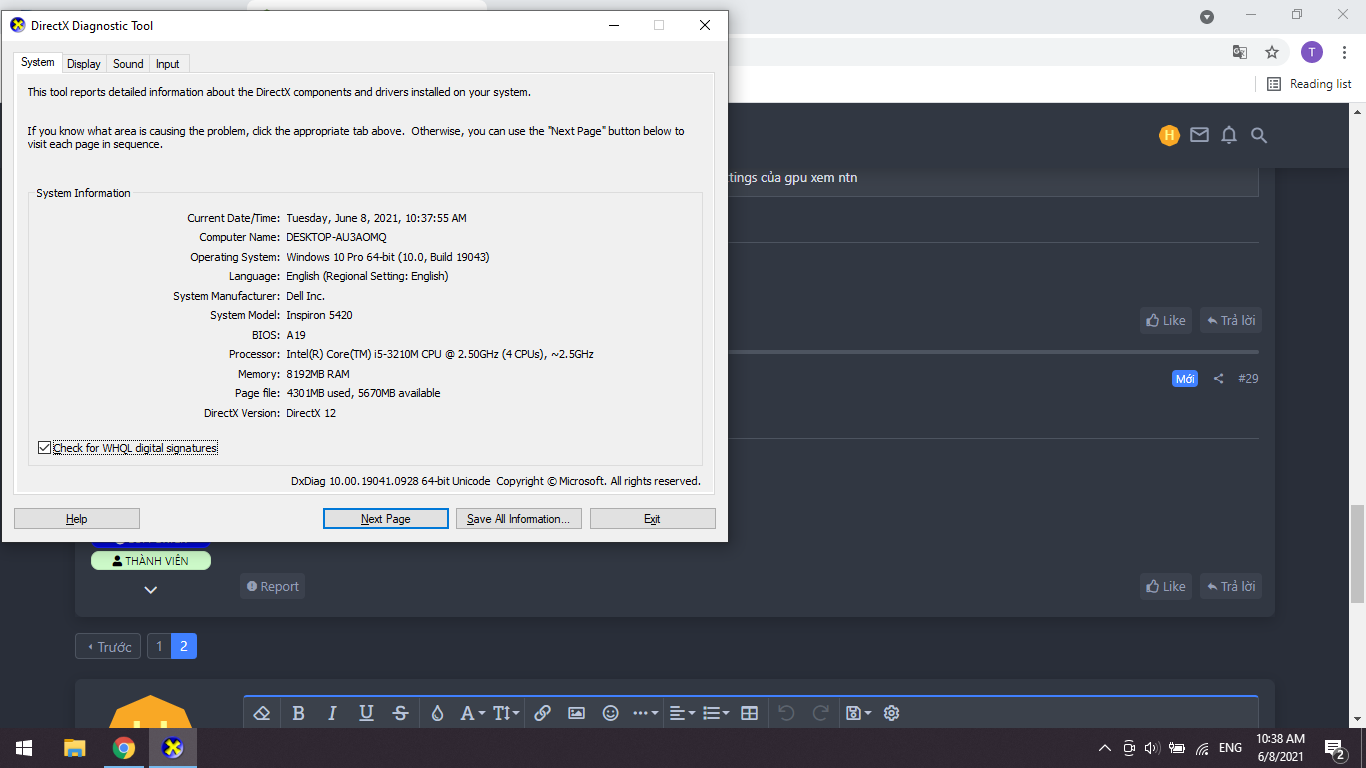Open the forum alerts bell icon

[x=1229, y=135]
